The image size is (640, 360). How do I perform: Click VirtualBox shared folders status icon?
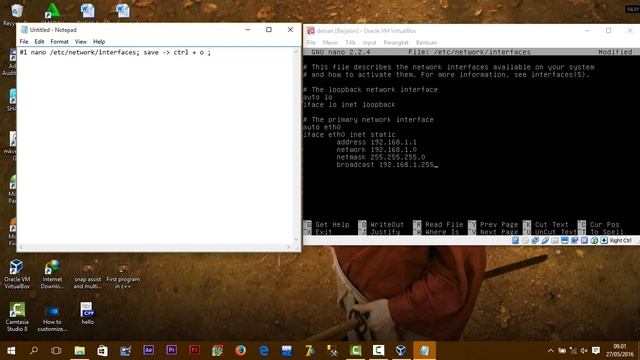coord(555,240)
